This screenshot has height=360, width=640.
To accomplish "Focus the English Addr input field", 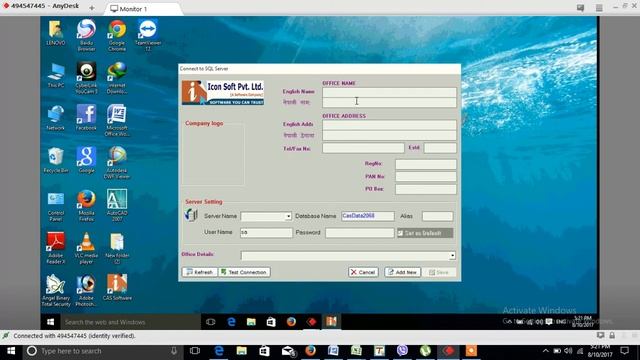I will (389, 125).
